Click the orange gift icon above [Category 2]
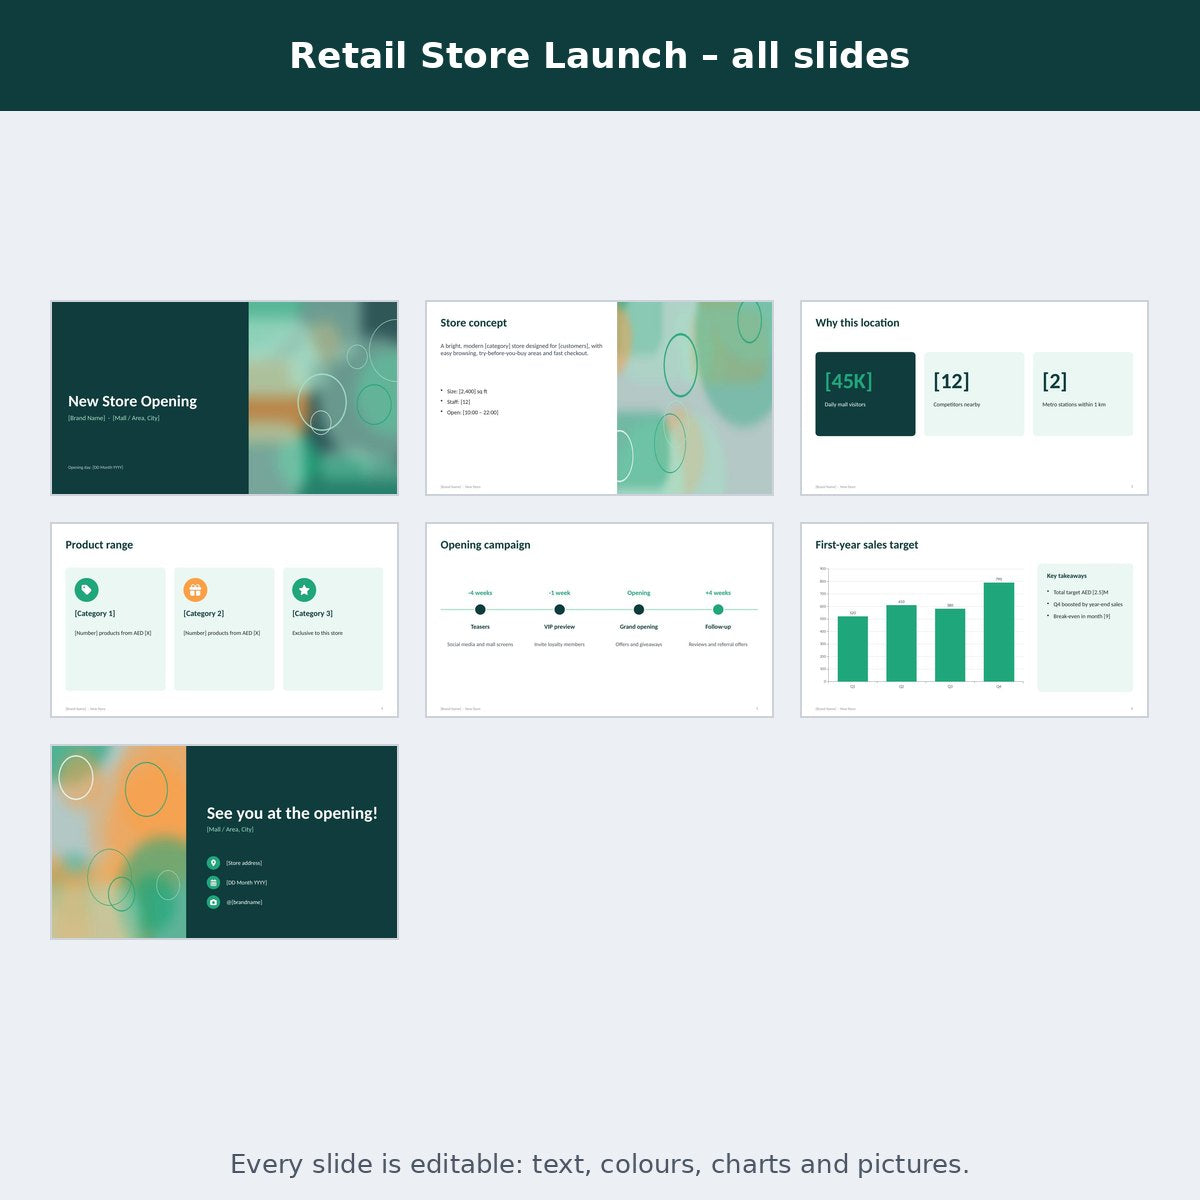 coord(195,590)
